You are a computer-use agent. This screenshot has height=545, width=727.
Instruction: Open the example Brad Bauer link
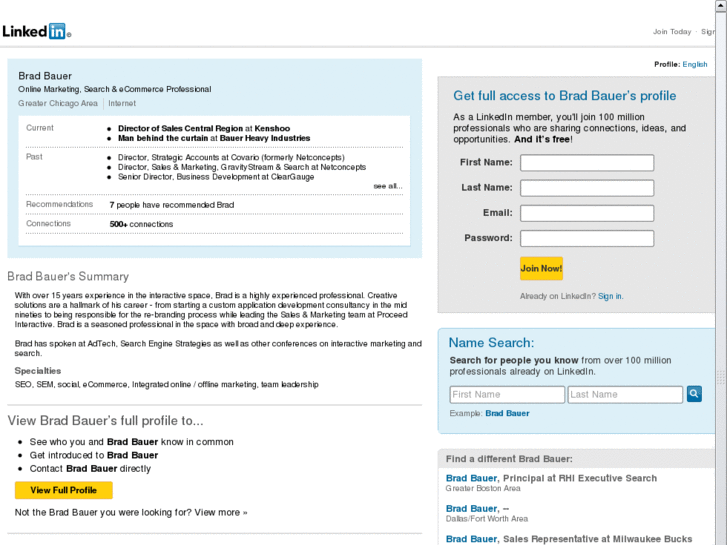tap(507, 413)
